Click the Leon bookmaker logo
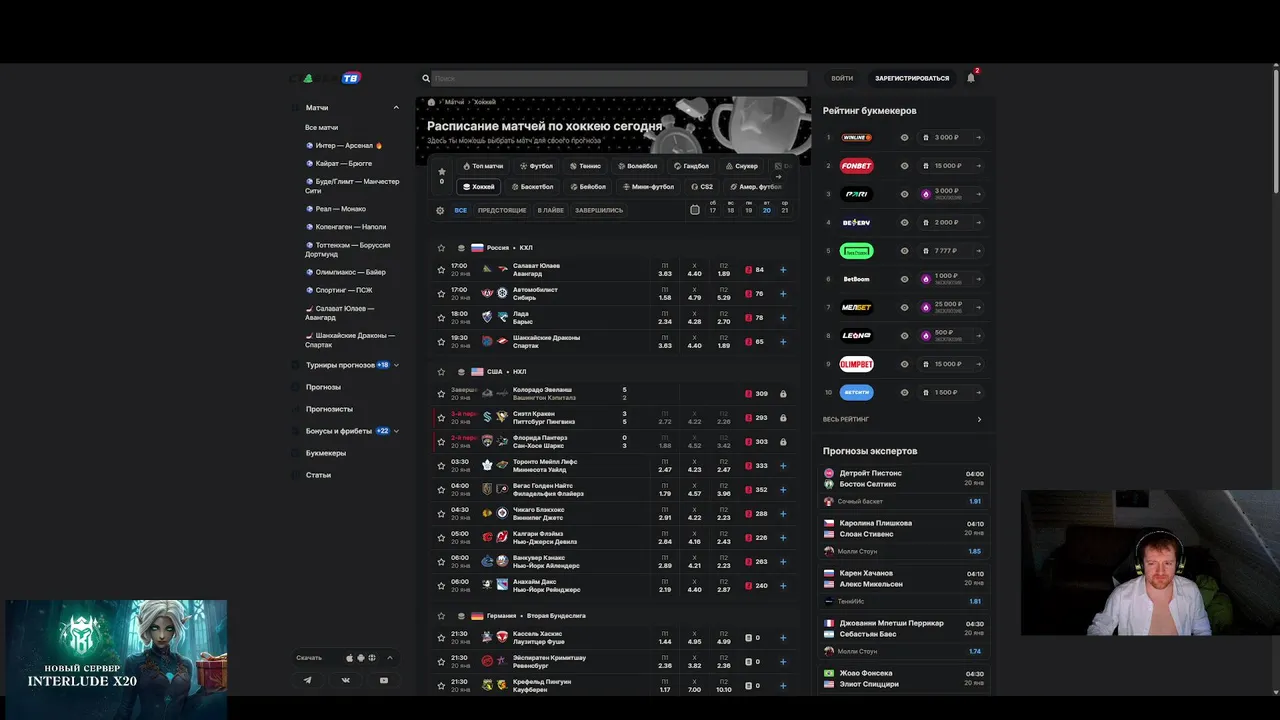The image size is (1280, 720). [x=856, y=335]
